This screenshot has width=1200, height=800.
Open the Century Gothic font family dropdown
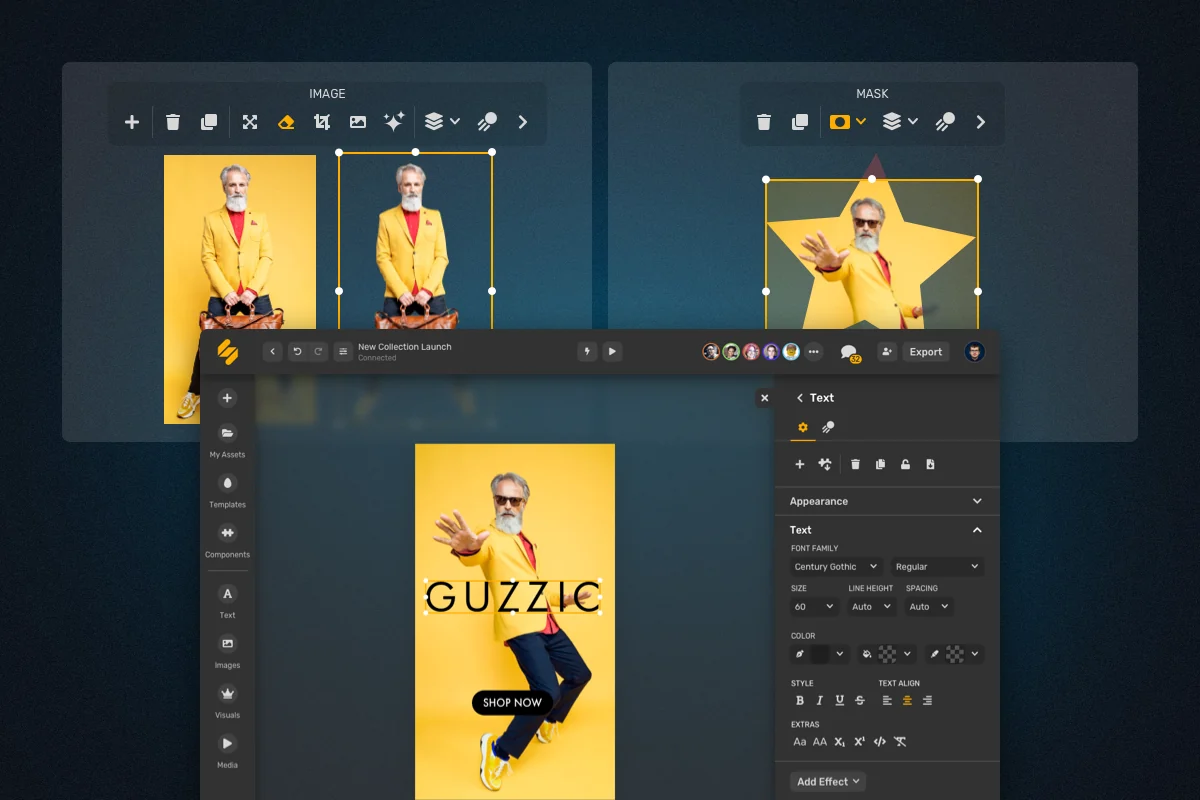click(x=836, y=567)
